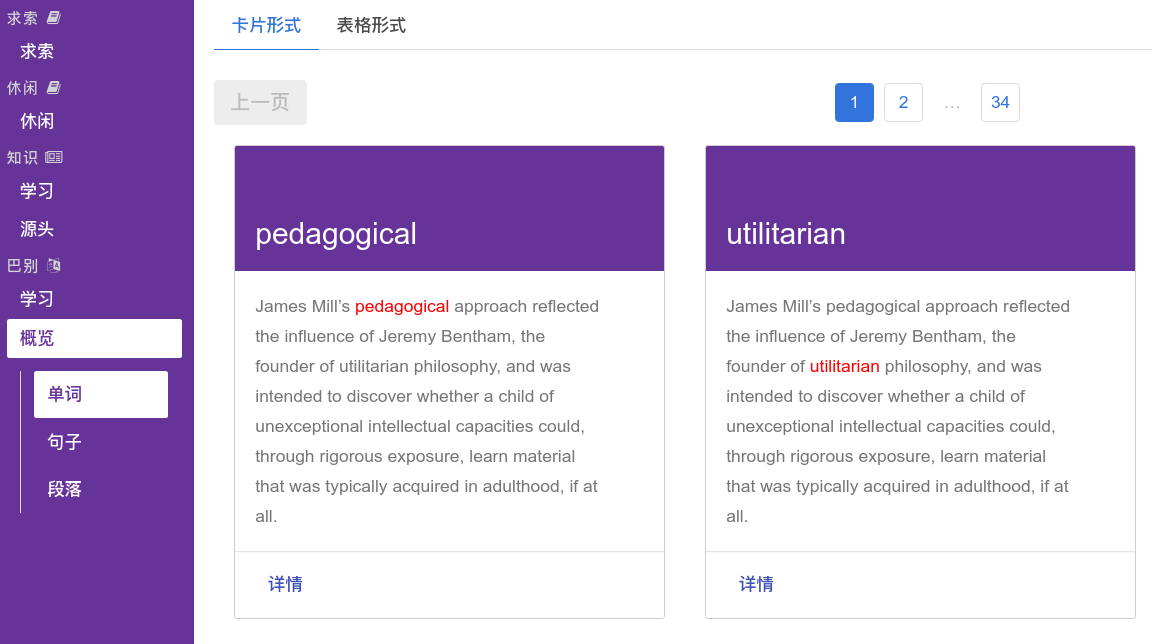Open 详情 link on the pedagogical card
Screen dimensions: 1152x644
tap(286, 584)
